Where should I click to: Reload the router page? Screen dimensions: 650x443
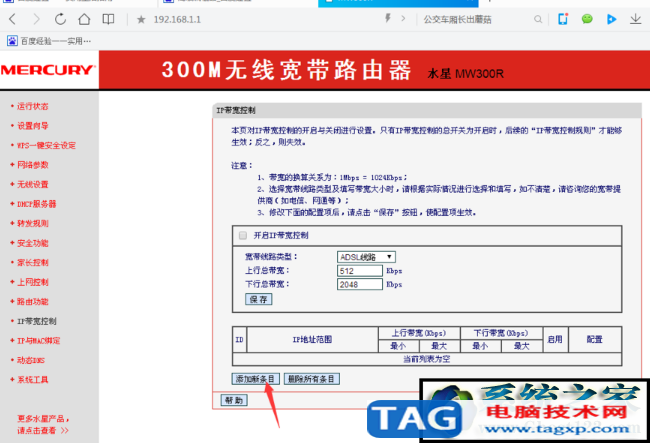pos(61,19)
